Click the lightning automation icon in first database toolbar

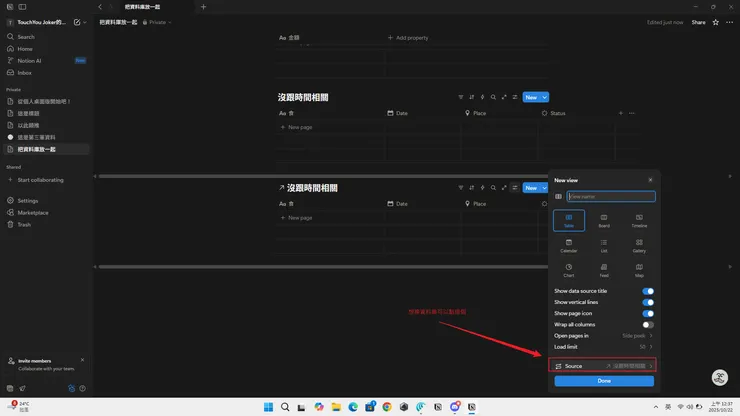(x=482, y=97)
